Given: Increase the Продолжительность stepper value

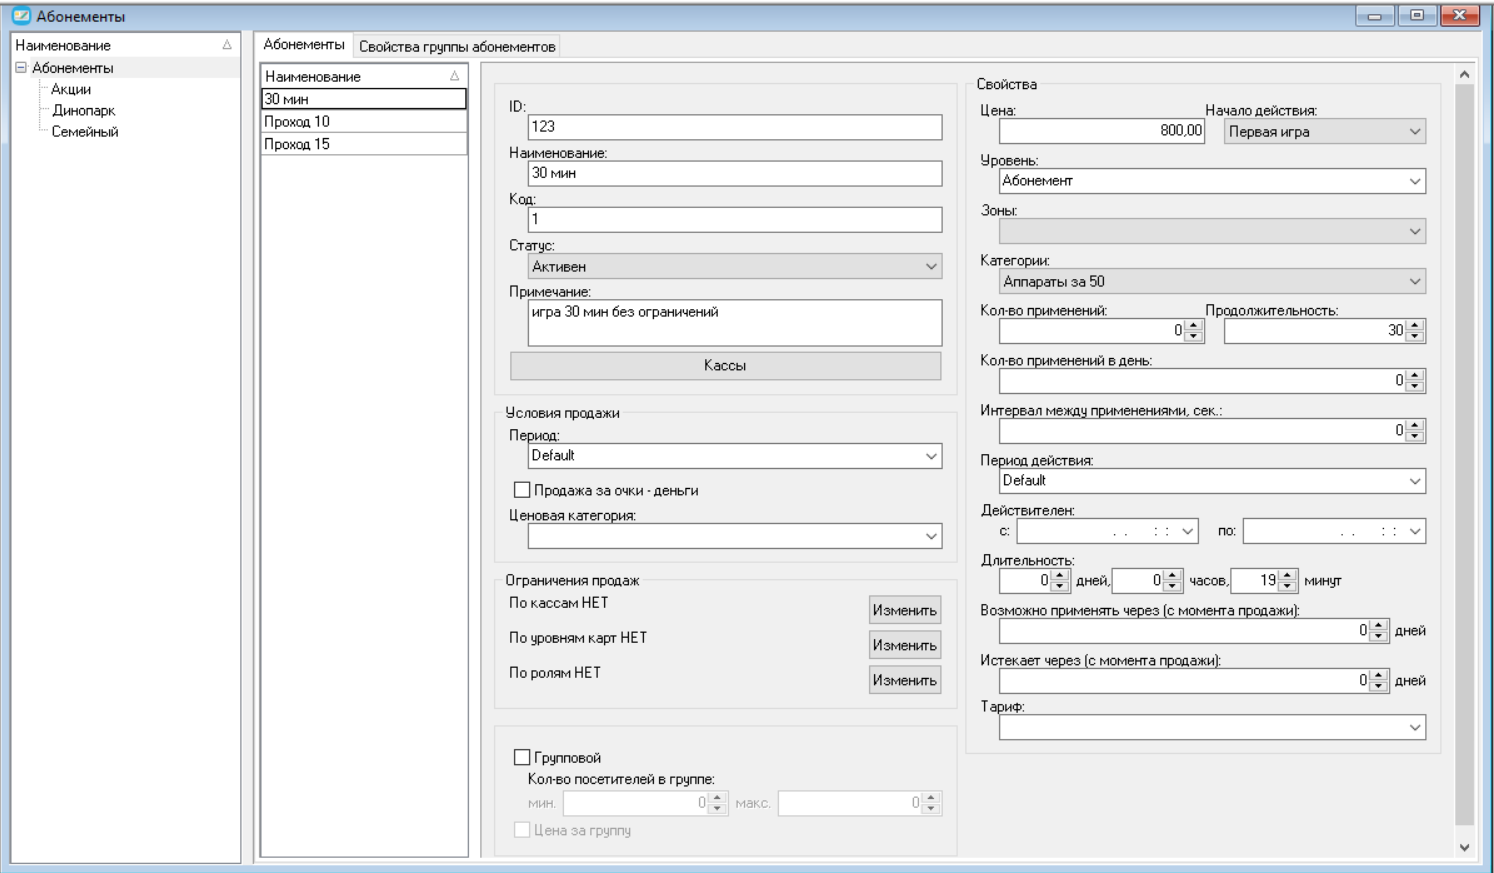Looking at the screenshot, I should (x=1414, y=325).
